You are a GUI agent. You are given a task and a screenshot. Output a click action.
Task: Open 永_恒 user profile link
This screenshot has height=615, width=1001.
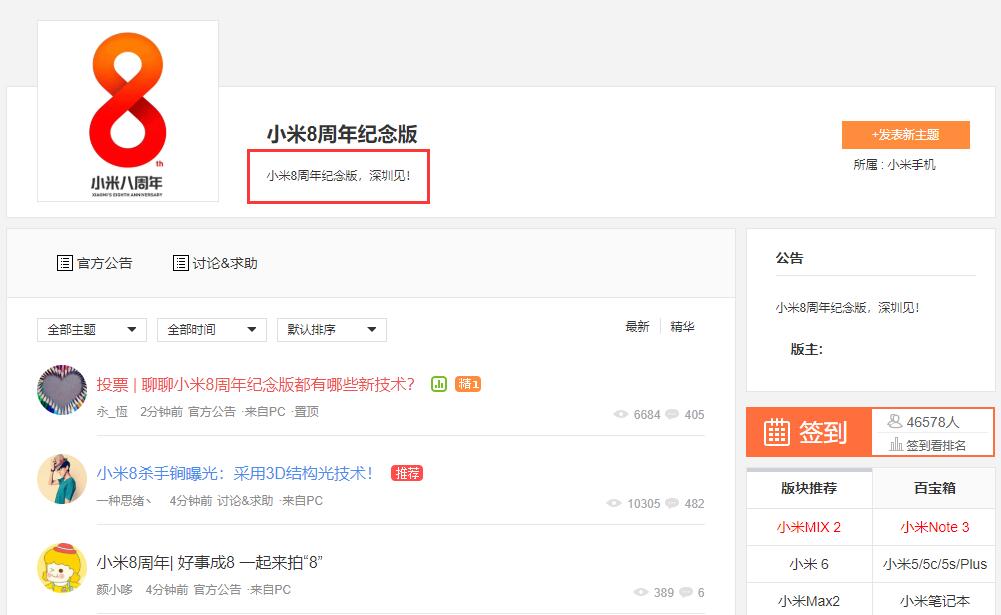point(112,412)
